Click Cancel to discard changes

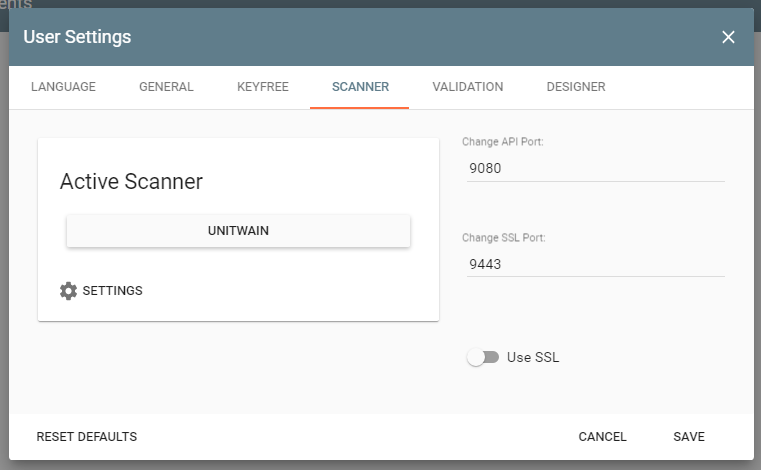602,437
